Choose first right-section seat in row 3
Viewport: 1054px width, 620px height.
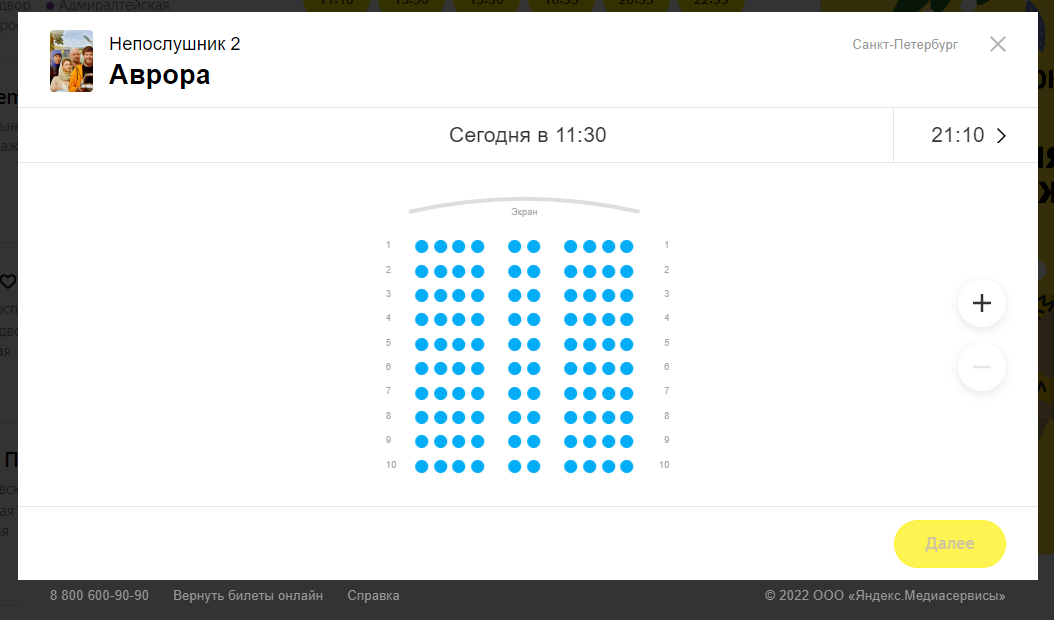point(571,295)
